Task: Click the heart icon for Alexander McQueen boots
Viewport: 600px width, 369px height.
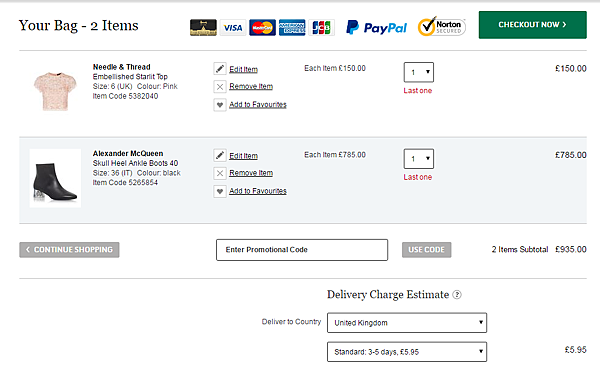Action: pos(220,191)
